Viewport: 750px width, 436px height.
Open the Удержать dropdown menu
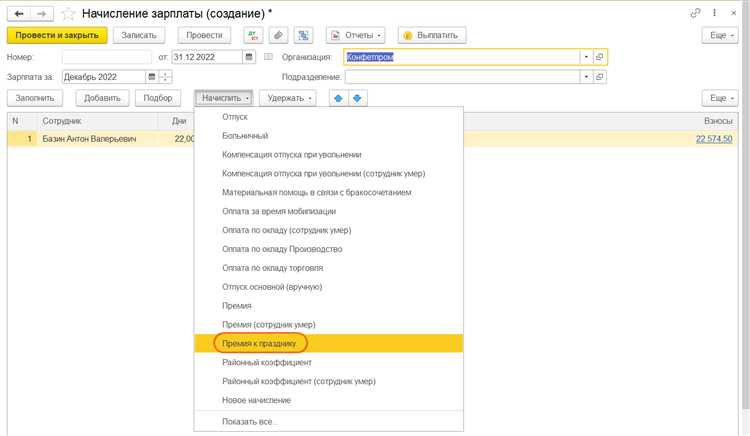pos(287,98)
